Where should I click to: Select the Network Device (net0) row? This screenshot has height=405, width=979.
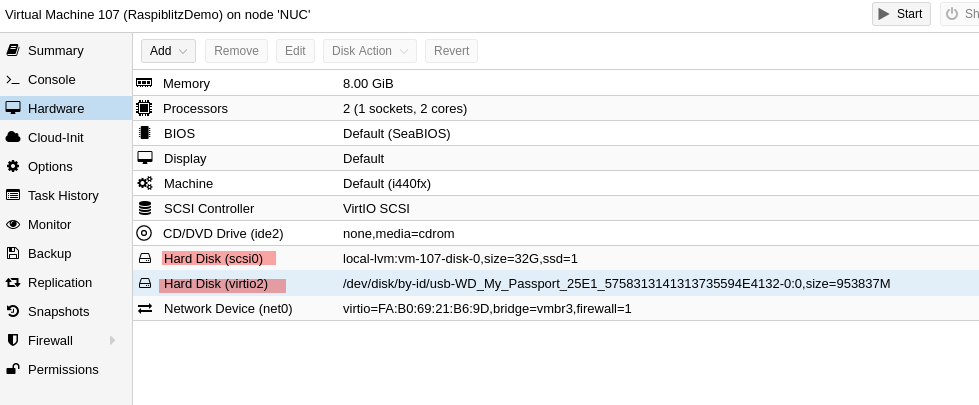[556, 308]
